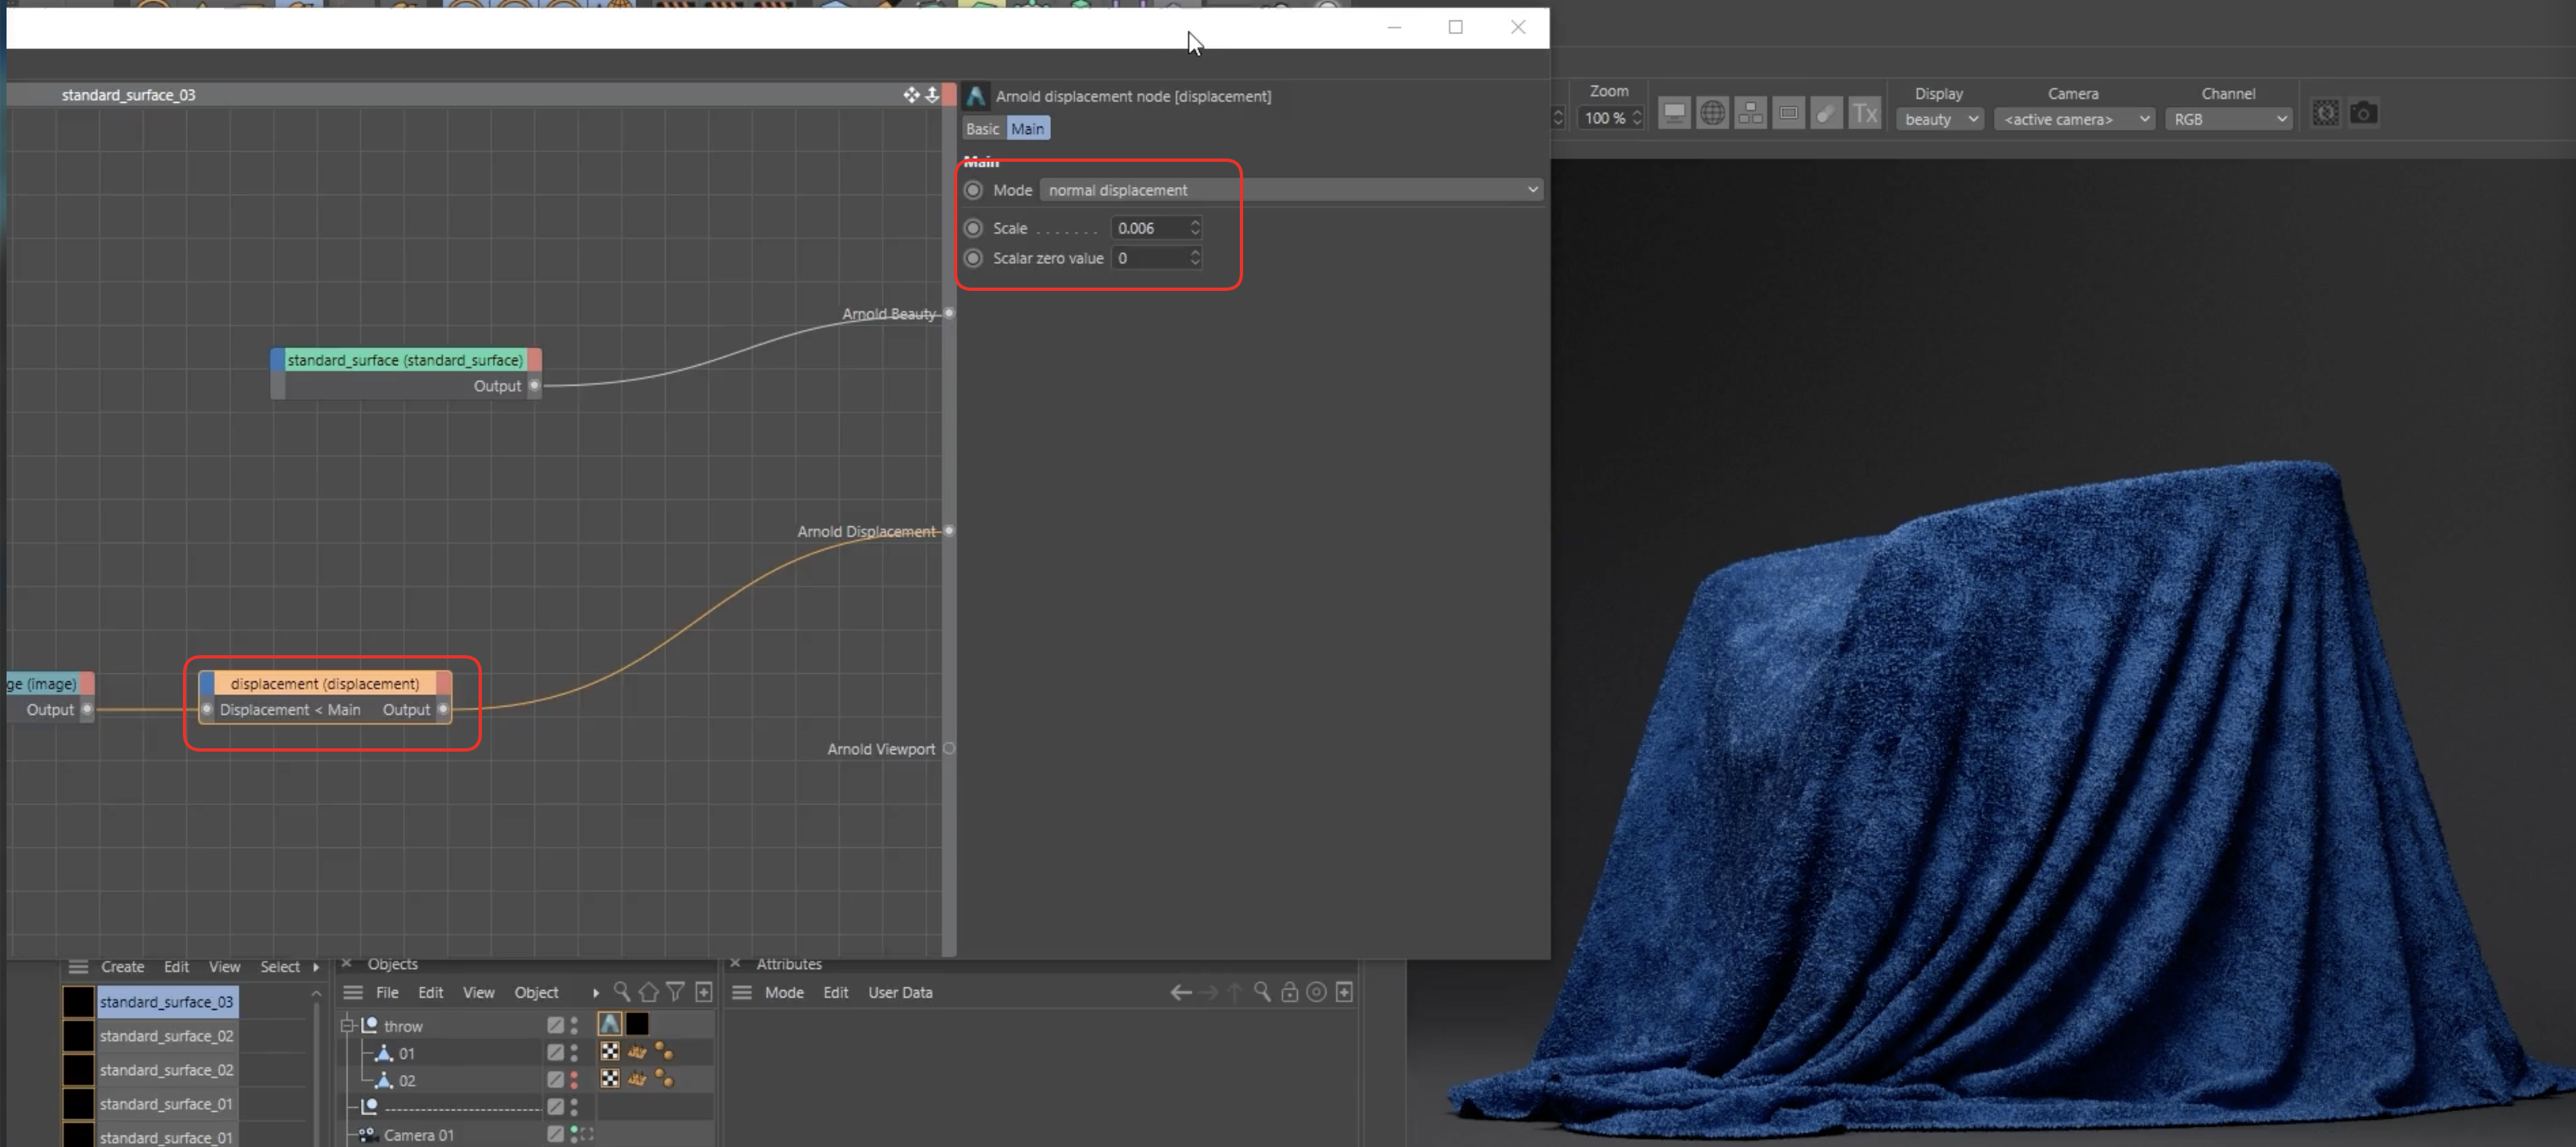Toggle the Scale animation radio dot
2576x1147 pixels.
[973, 228]
